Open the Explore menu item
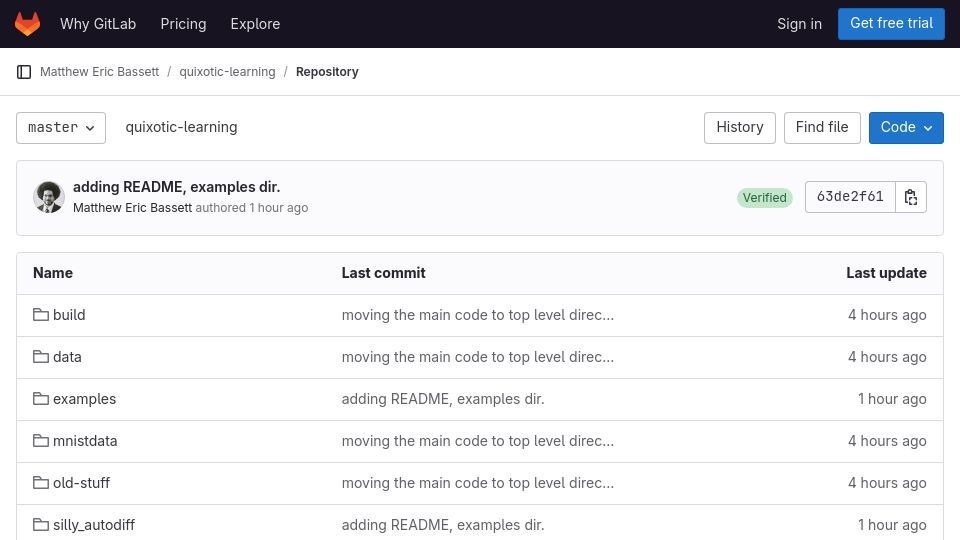Screen dimensions: 960x540 tap(255, 24)
